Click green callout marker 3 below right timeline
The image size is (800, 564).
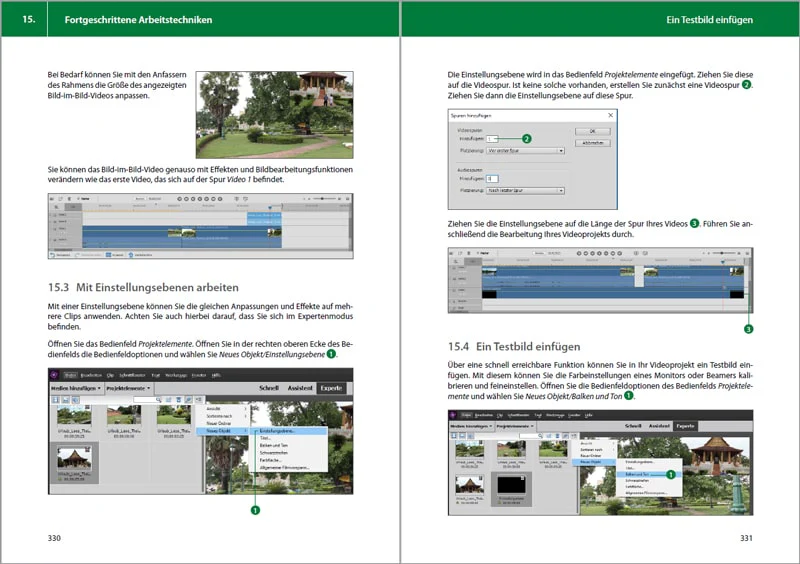point(748,329)
